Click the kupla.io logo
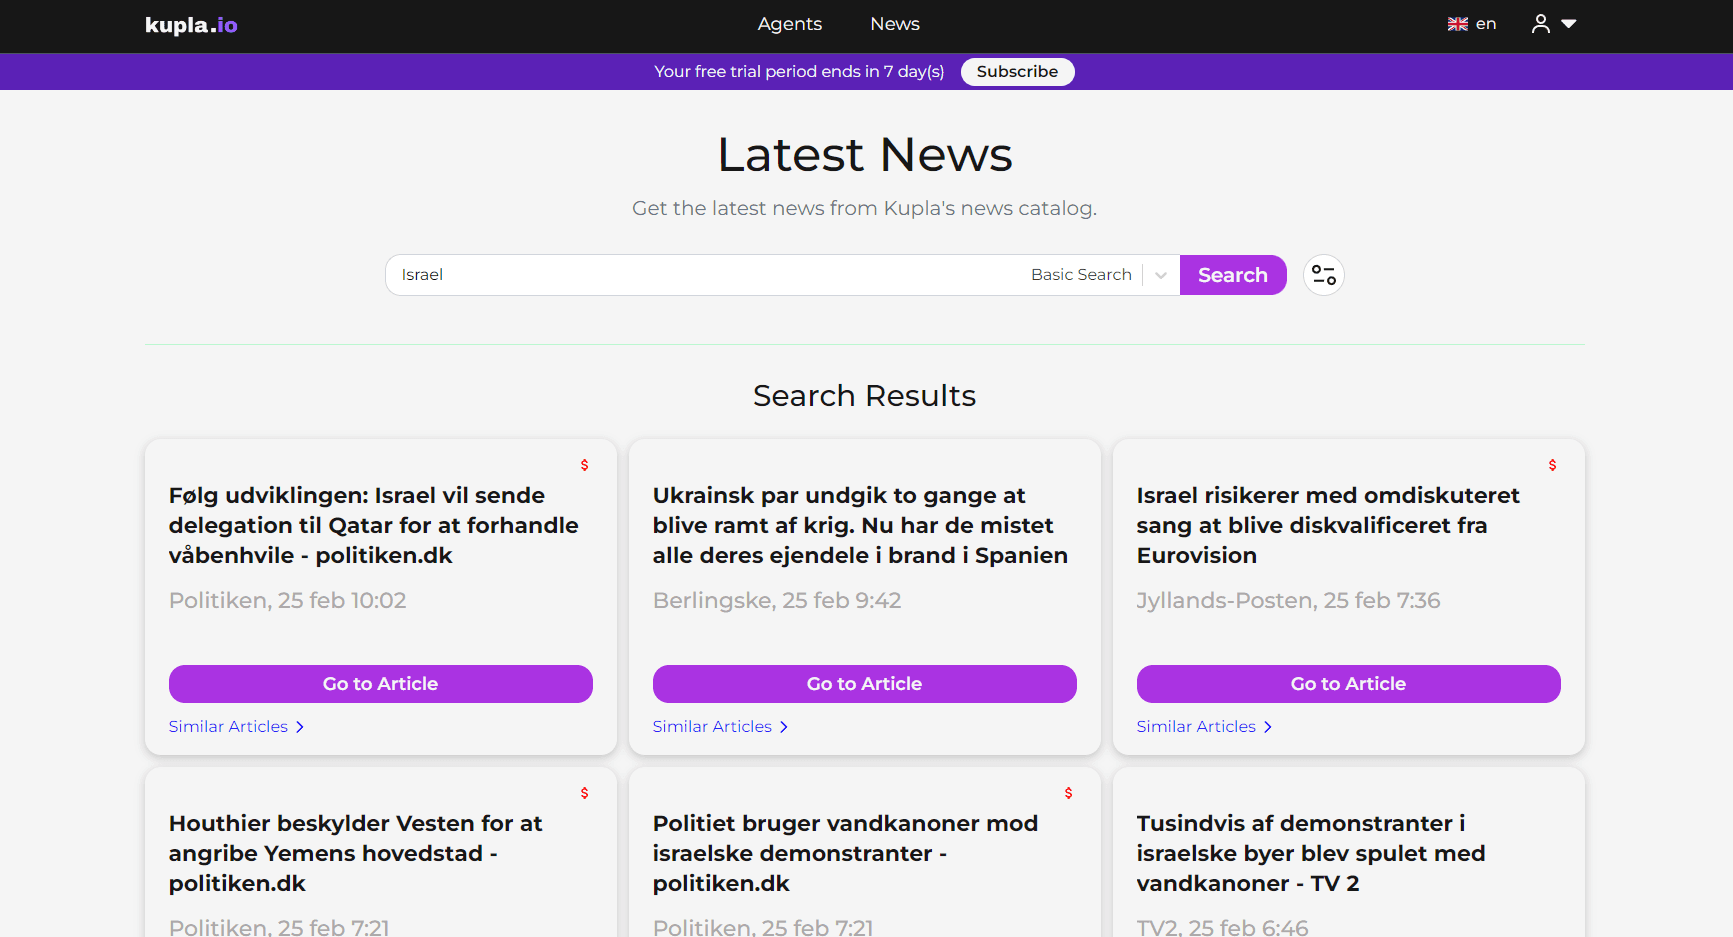 [191, 25]
